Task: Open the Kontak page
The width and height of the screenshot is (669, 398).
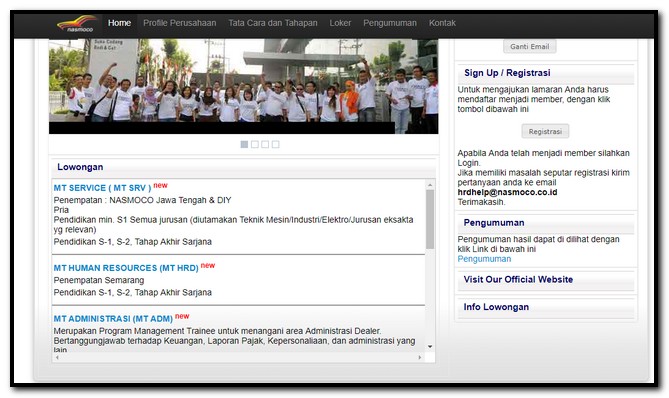Action: click(x=442, y=23)
